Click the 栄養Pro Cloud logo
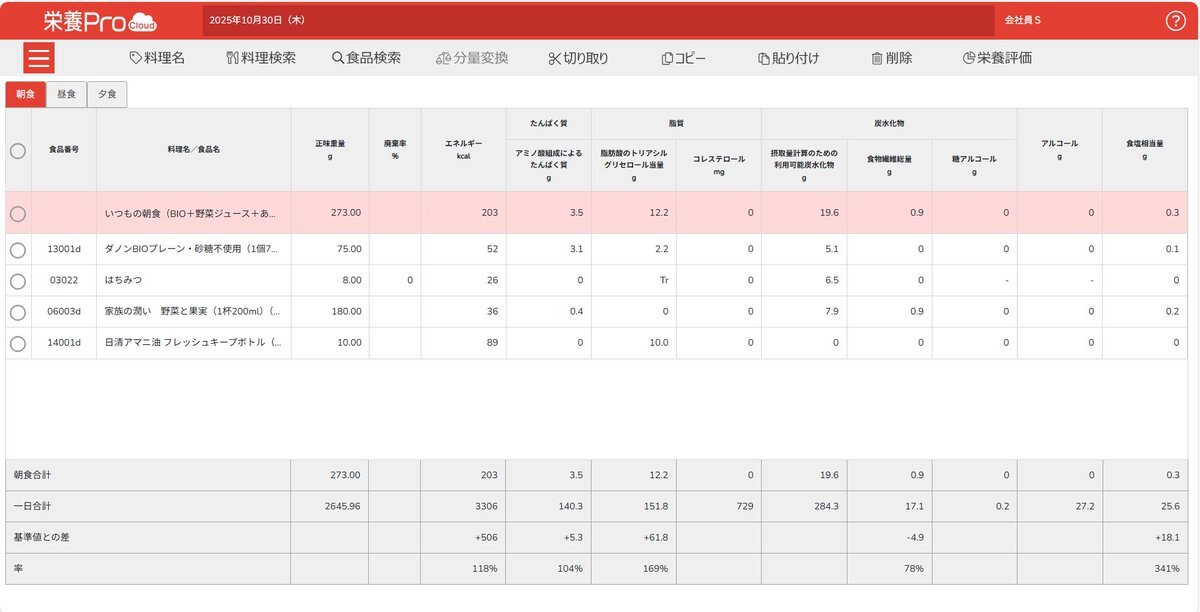The width and height of the screenshot is (1200, 612). pos(100,21)
